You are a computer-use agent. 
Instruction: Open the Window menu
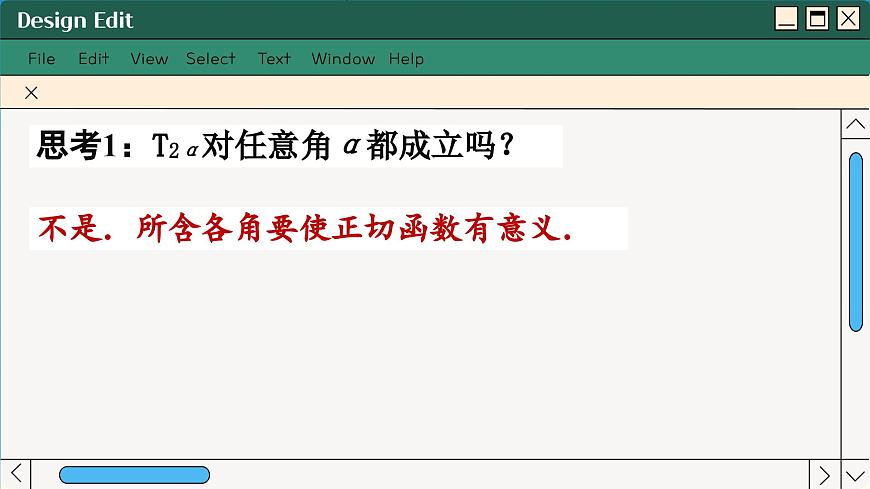pos(343,59)
